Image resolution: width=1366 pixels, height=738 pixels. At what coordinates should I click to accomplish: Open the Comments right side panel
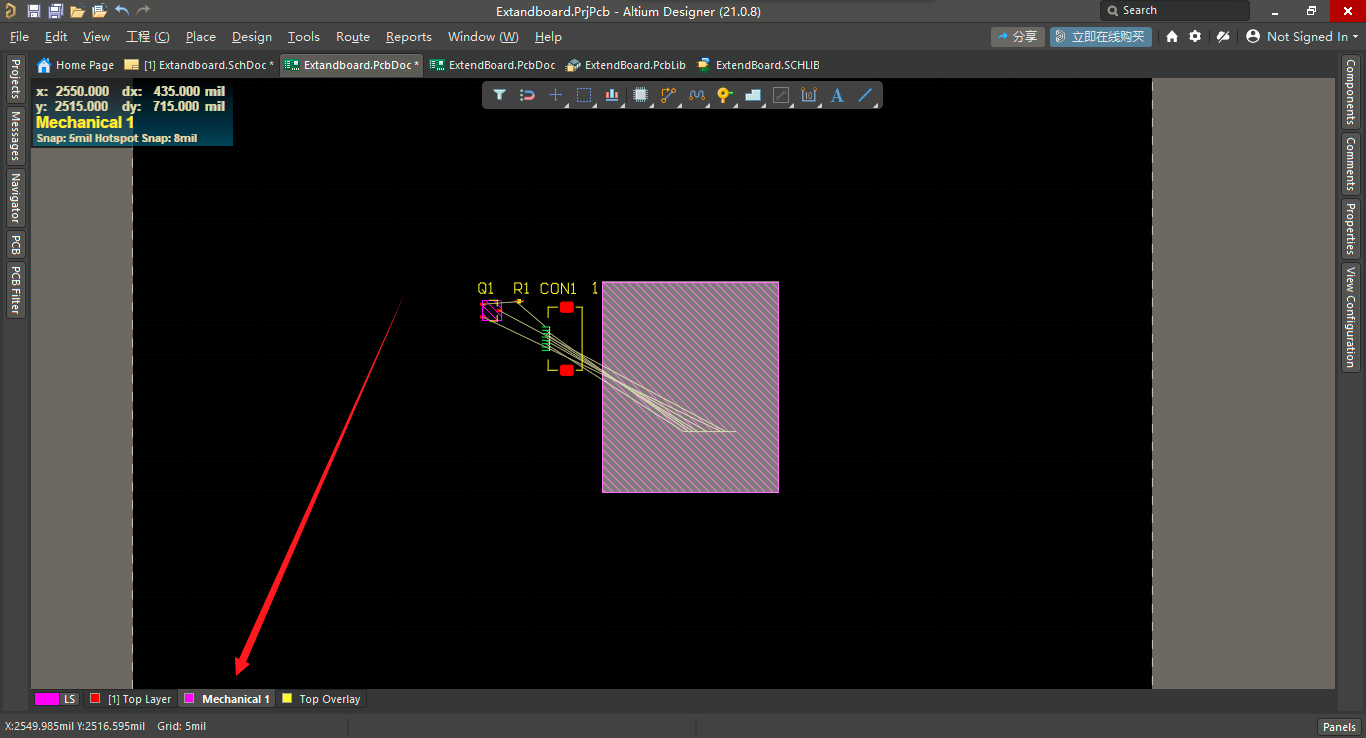coord(1350,164)
